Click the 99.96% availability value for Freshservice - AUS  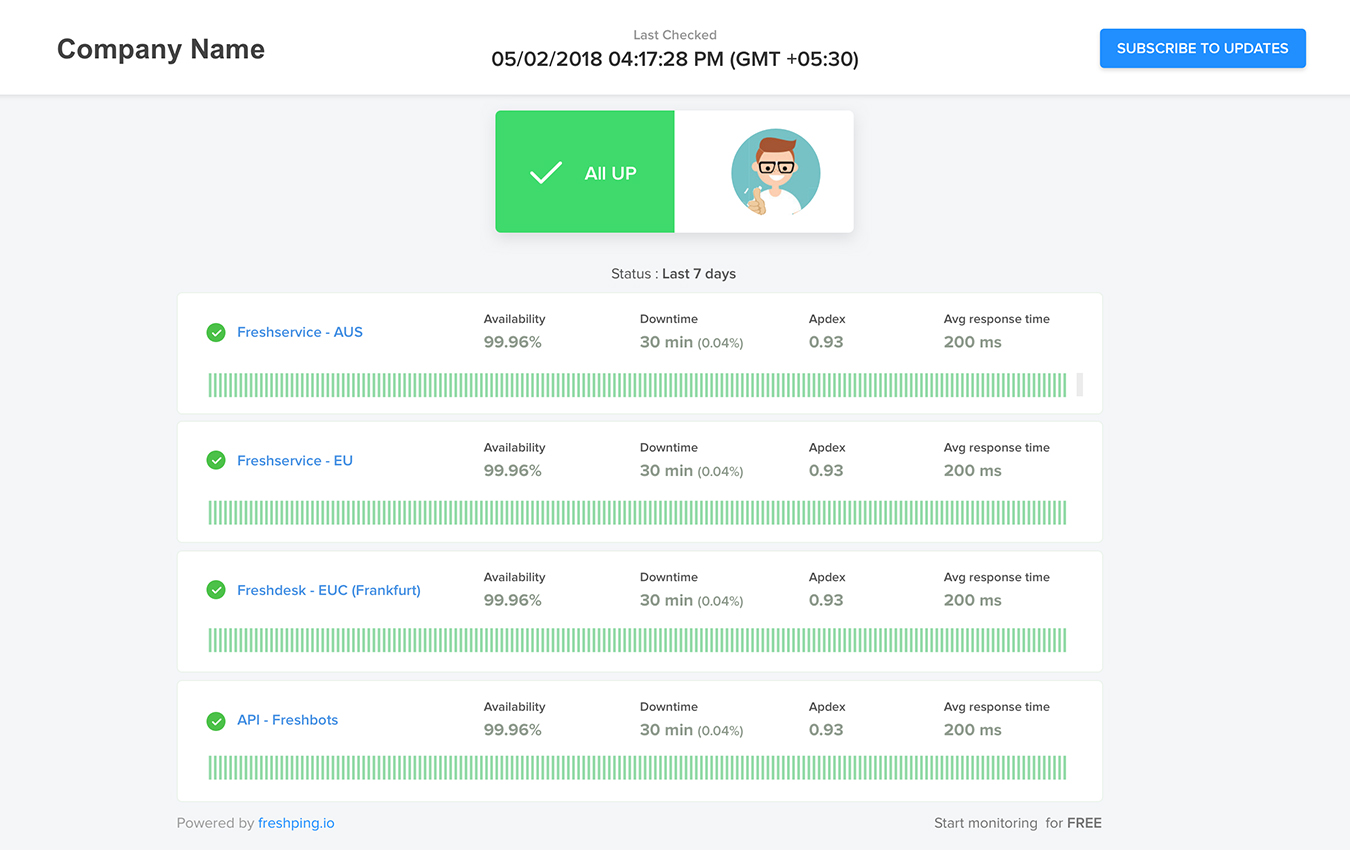pos(513,342)
